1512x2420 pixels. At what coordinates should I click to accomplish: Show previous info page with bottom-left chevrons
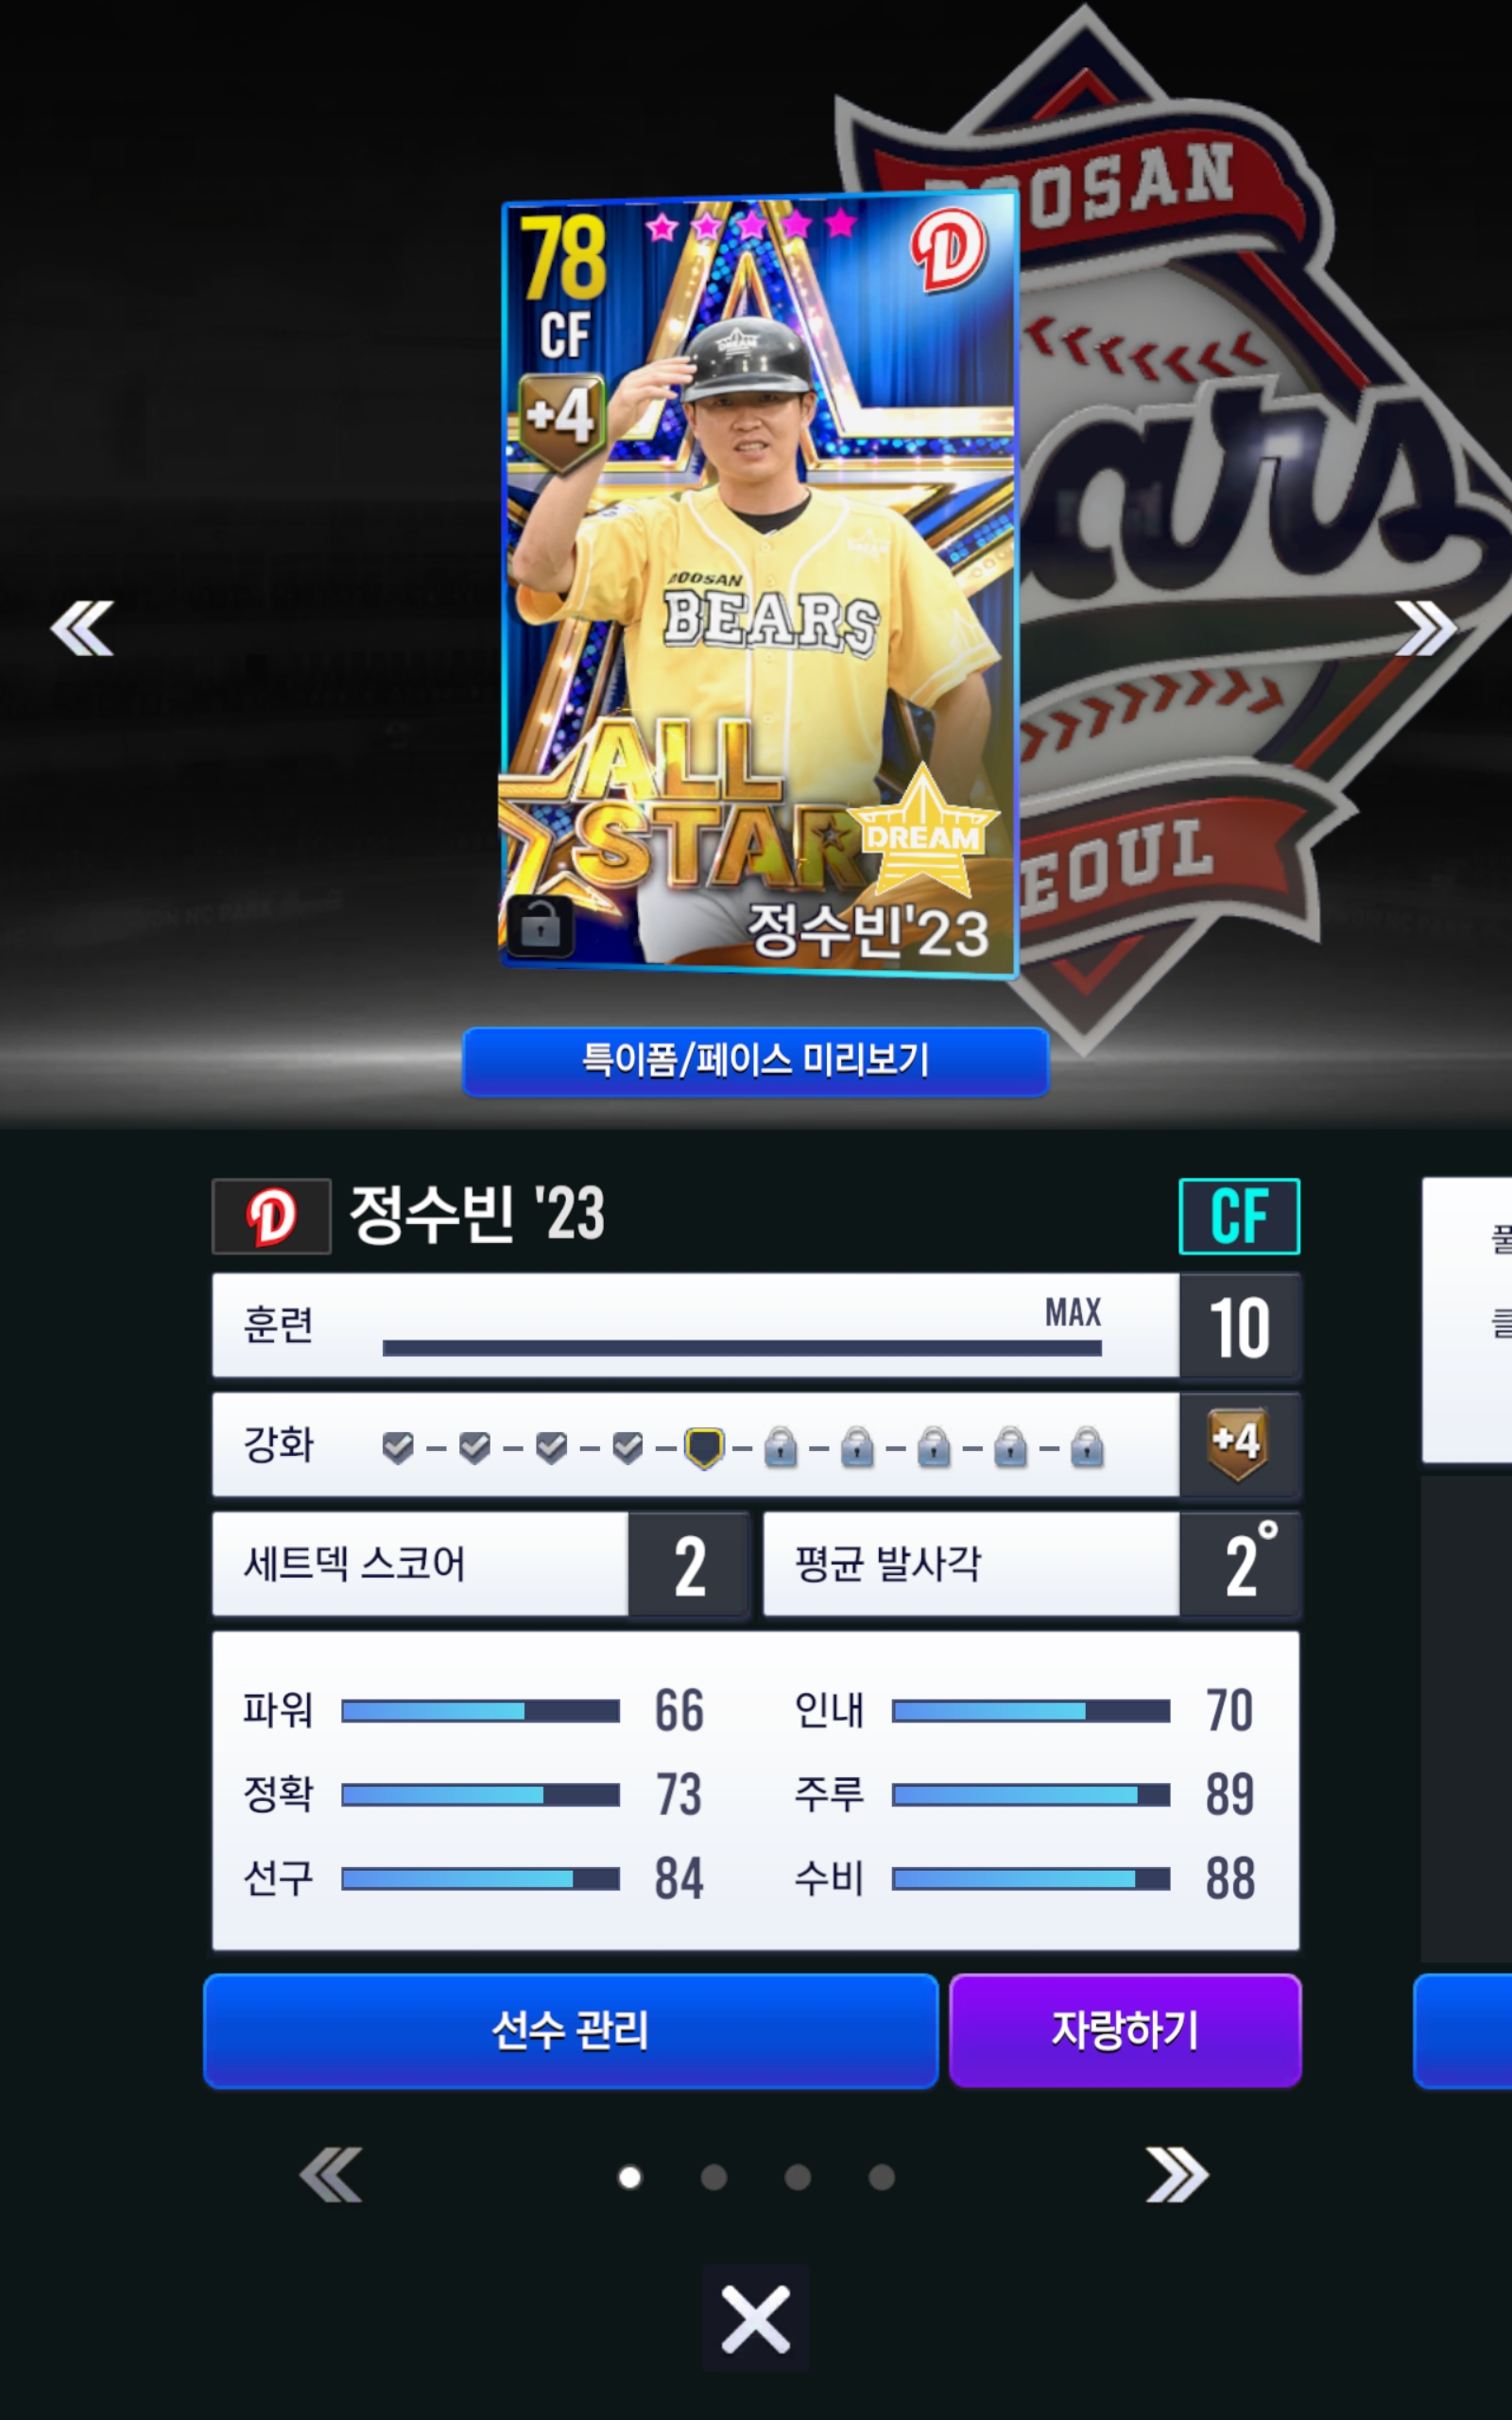(x=331, y=2175)
